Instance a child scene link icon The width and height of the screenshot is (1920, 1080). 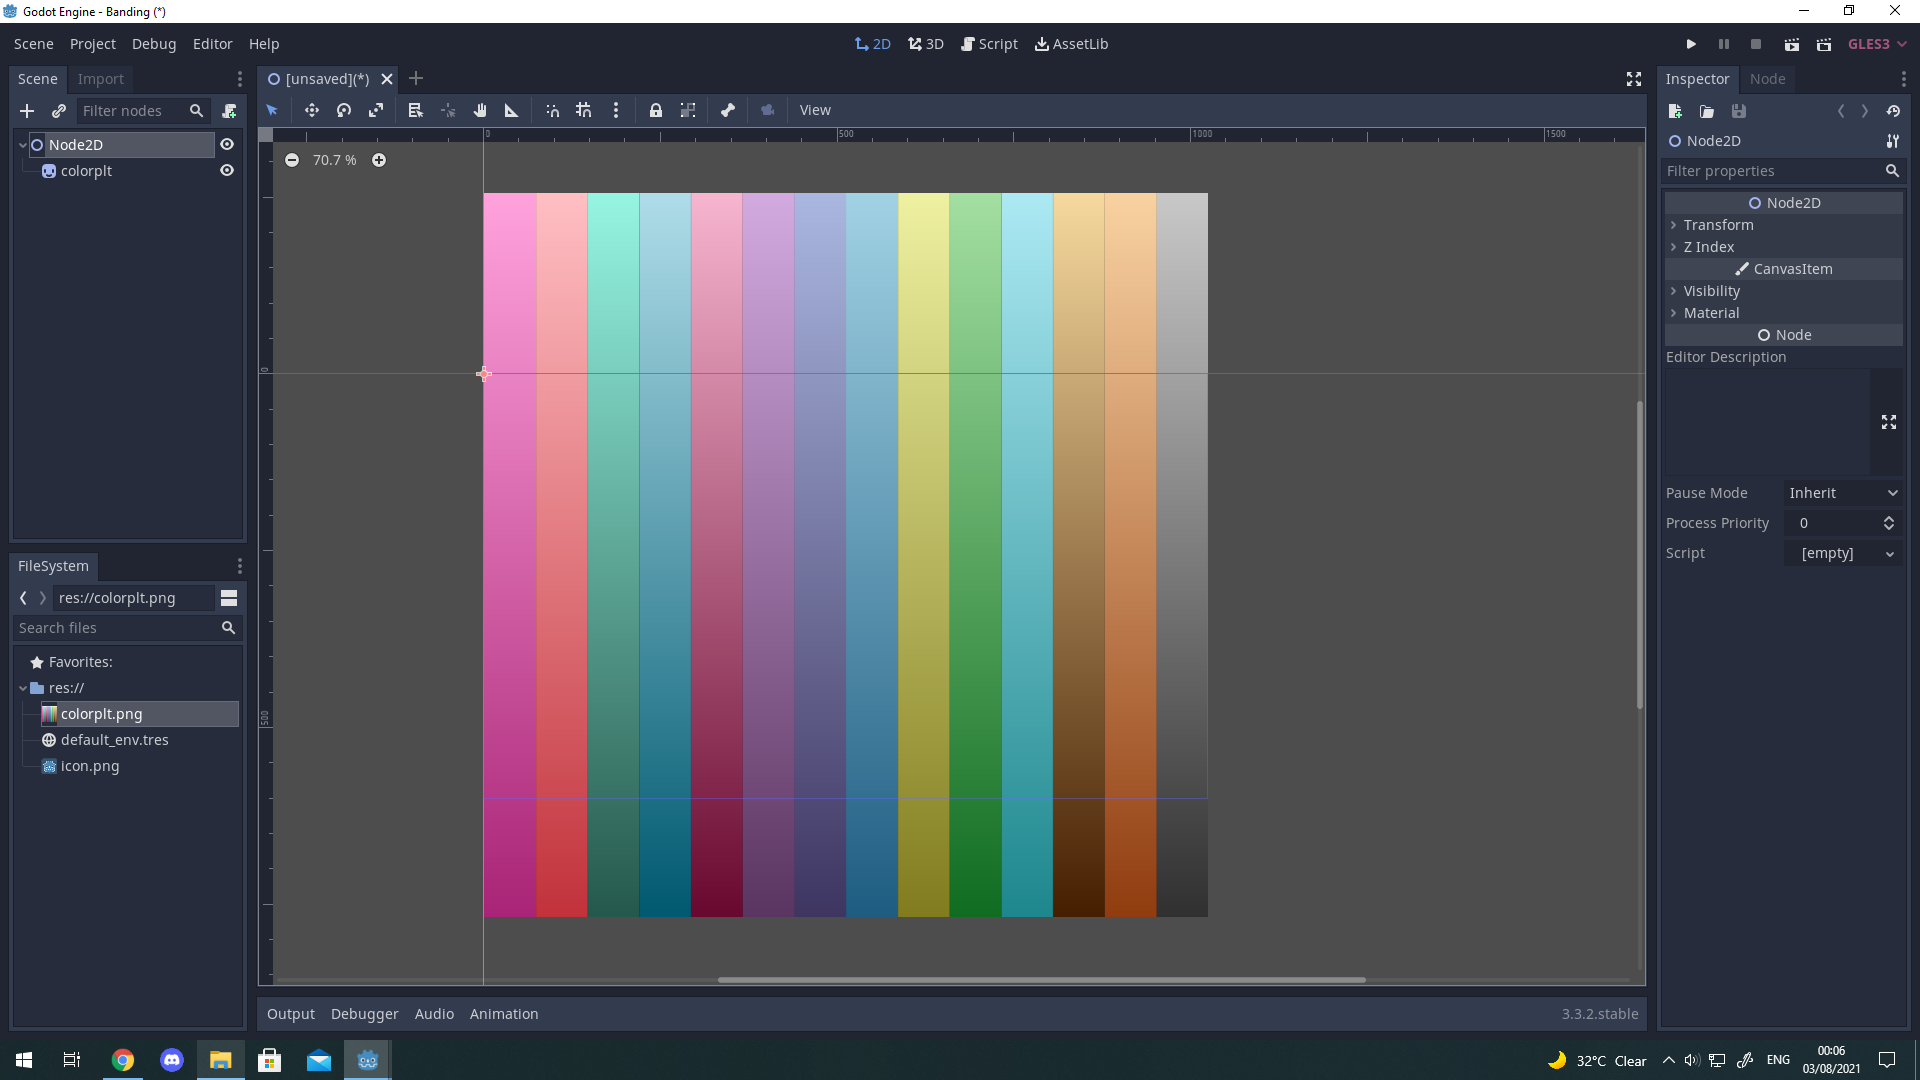[x=59, y=111]
